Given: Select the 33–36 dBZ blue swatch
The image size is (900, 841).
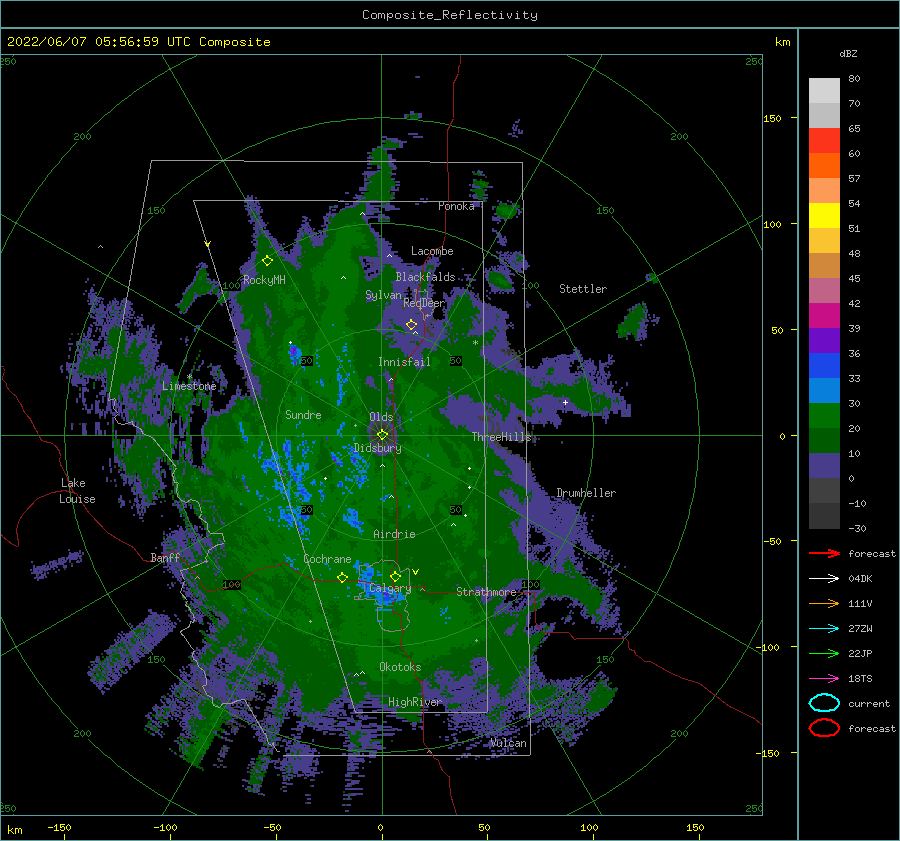Looking at the screenshot, I should tap(824, 366).
